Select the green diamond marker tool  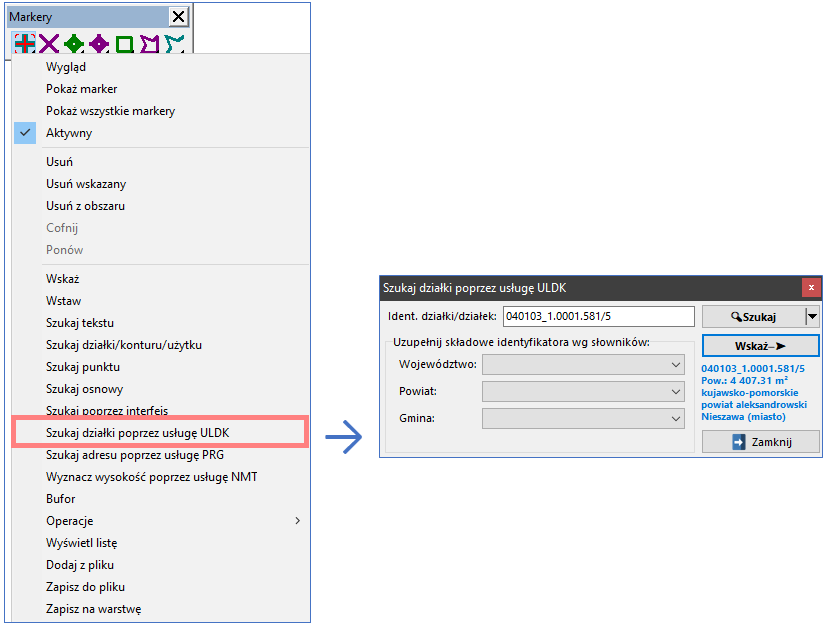[x=74, y=44]
